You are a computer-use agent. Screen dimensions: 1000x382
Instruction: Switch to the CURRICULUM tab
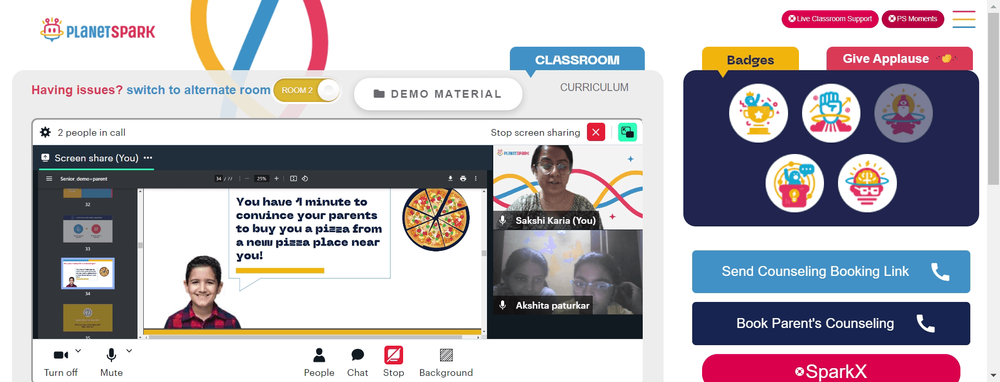point(594,87)
